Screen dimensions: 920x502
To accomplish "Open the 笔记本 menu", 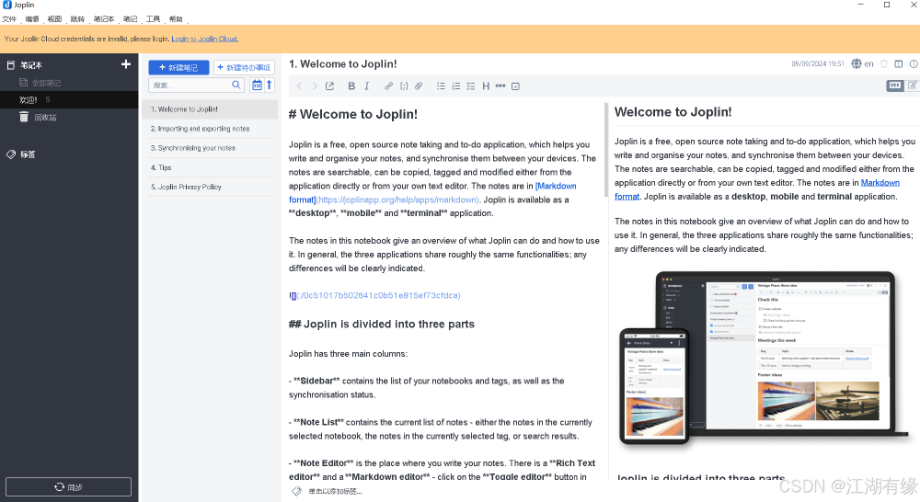I will 104,19.
